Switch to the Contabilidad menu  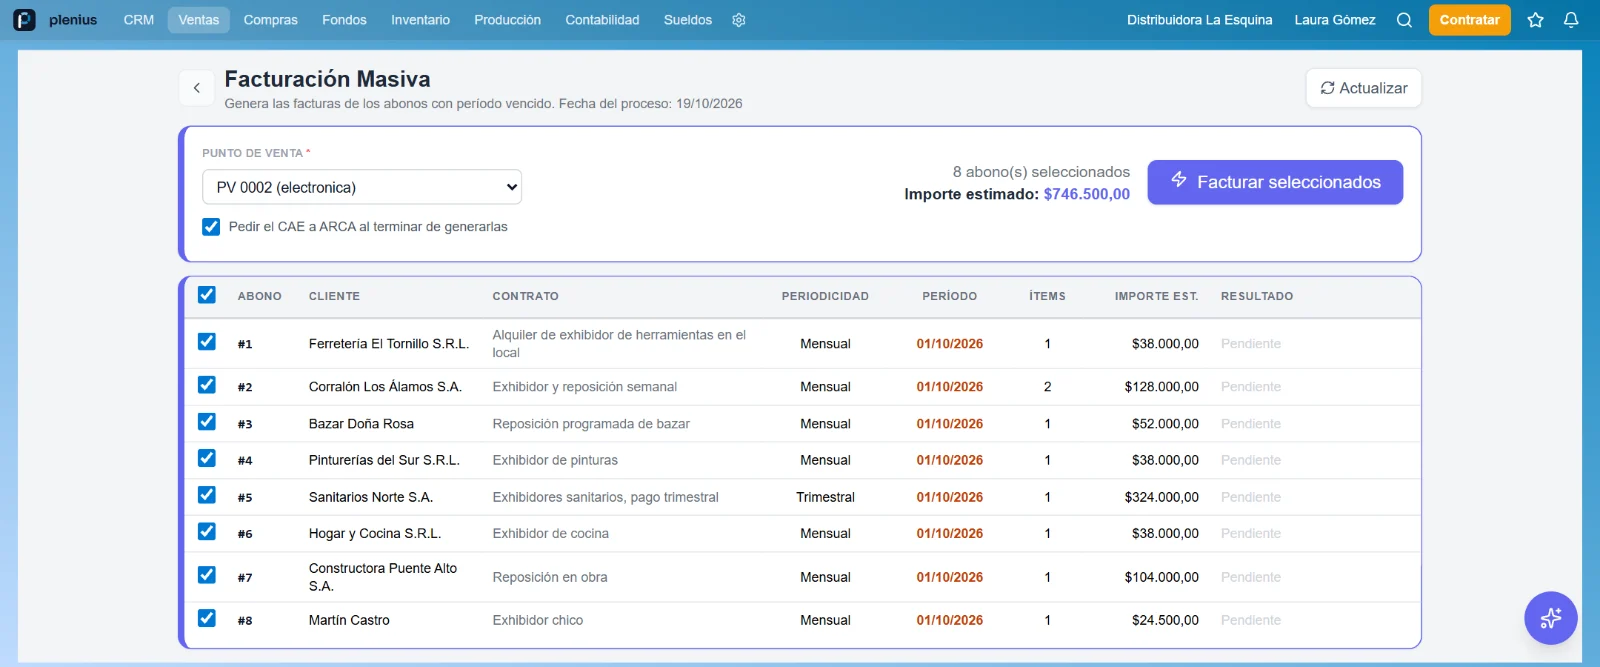tap(602, 20)
